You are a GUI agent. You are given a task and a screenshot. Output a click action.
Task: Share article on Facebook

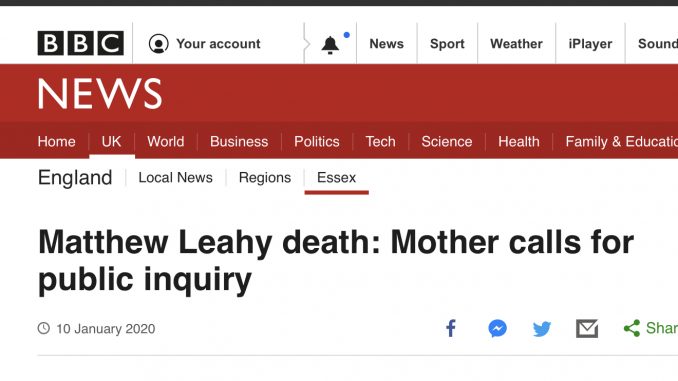coord(451,329)
